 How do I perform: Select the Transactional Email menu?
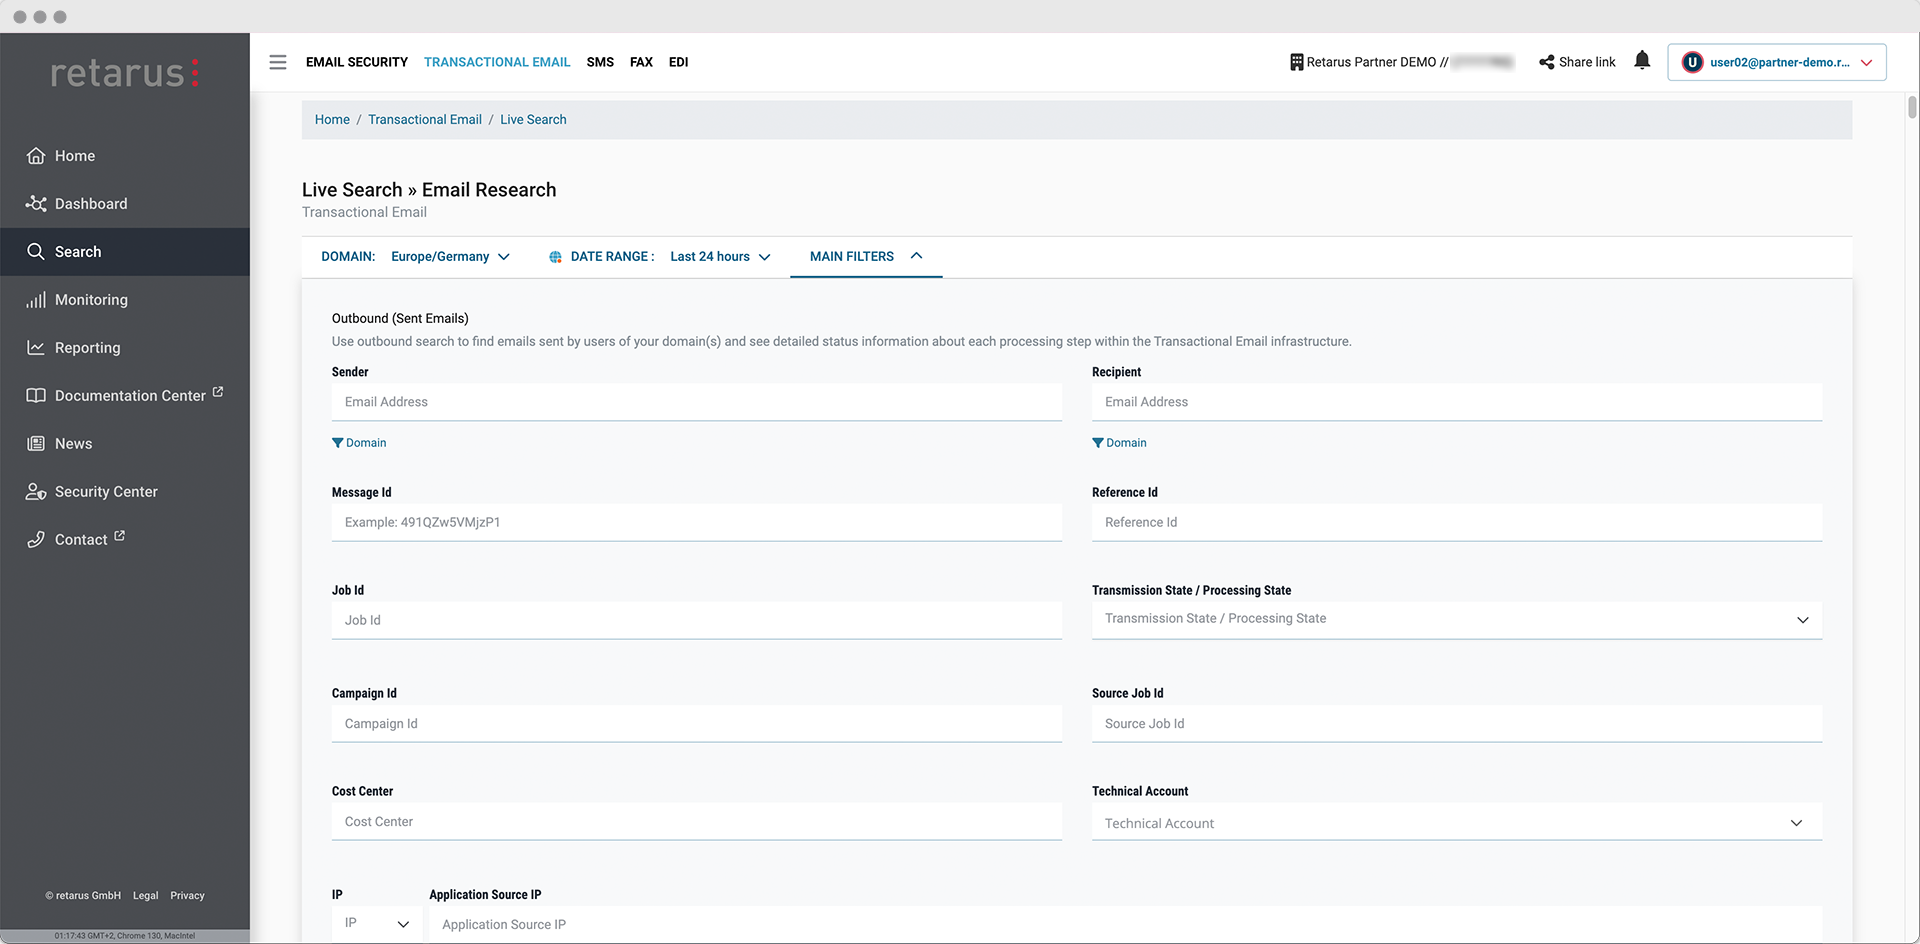pyautogui.click(x=497, y=62)
